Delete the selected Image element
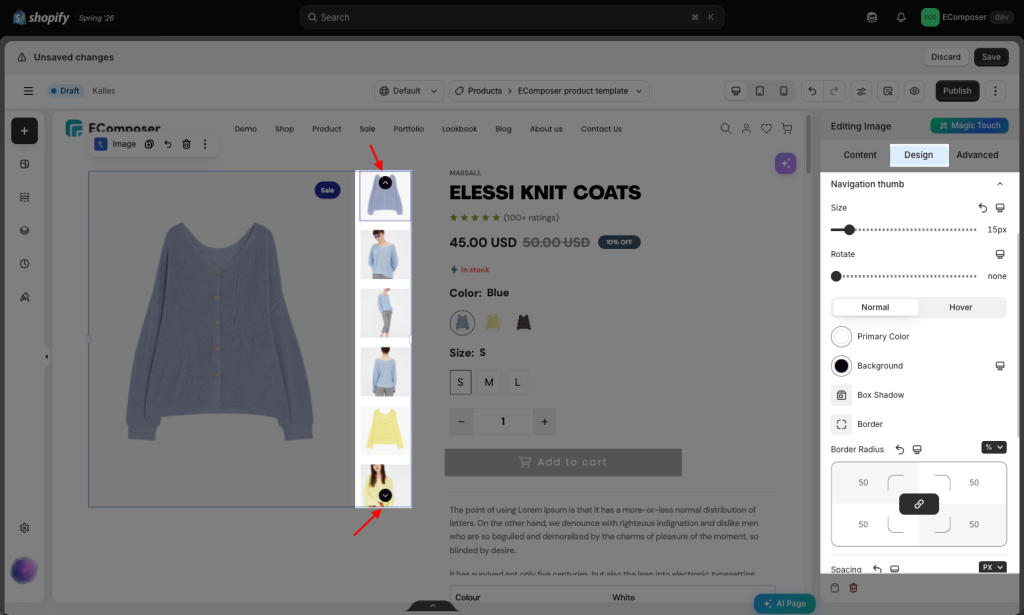The width and height of the screenshot is (1024, 615). click(186, 144)
